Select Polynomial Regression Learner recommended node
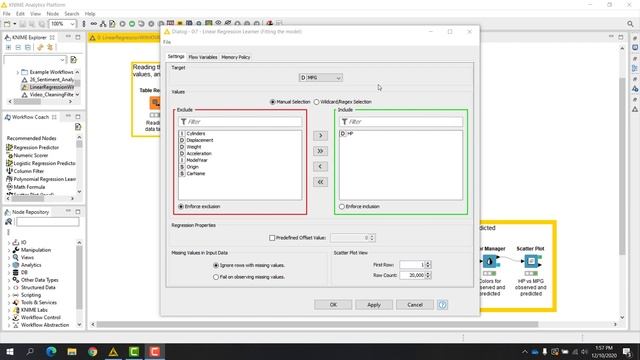This screenshot has width=640, height=360. (41, 179)
